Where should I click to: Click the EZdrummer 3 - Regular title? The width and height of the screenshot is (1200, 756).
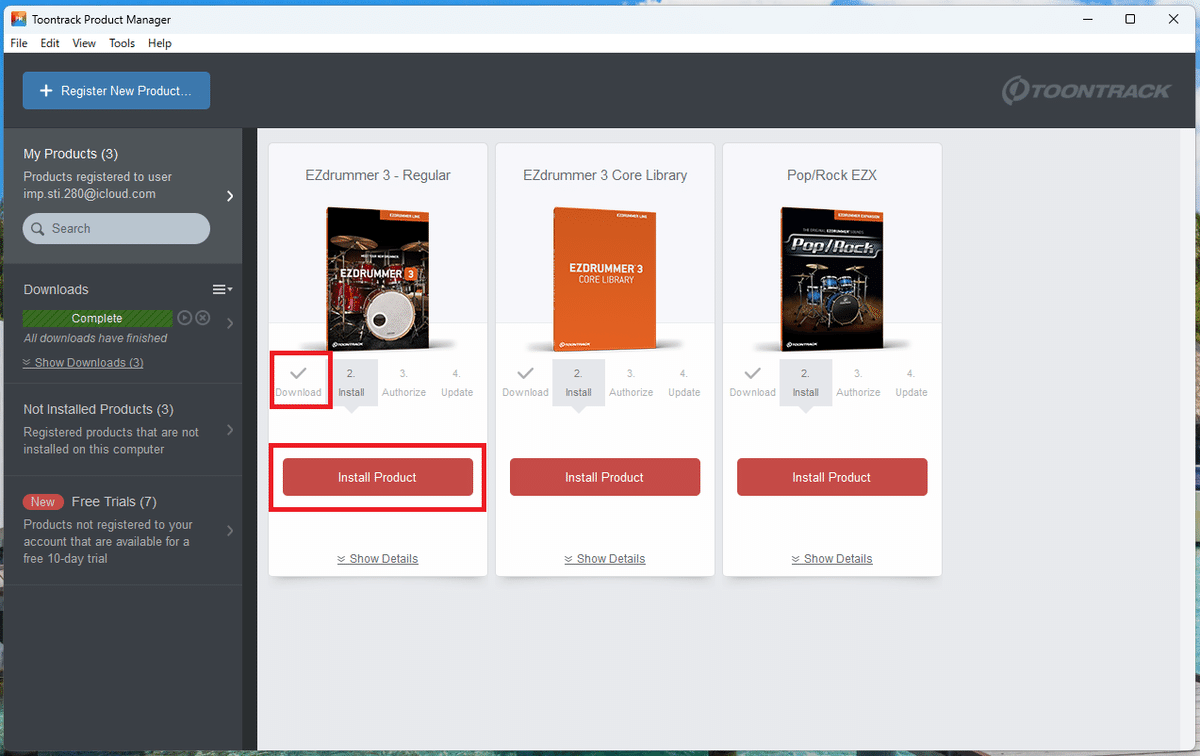click(x=378, y=175)
